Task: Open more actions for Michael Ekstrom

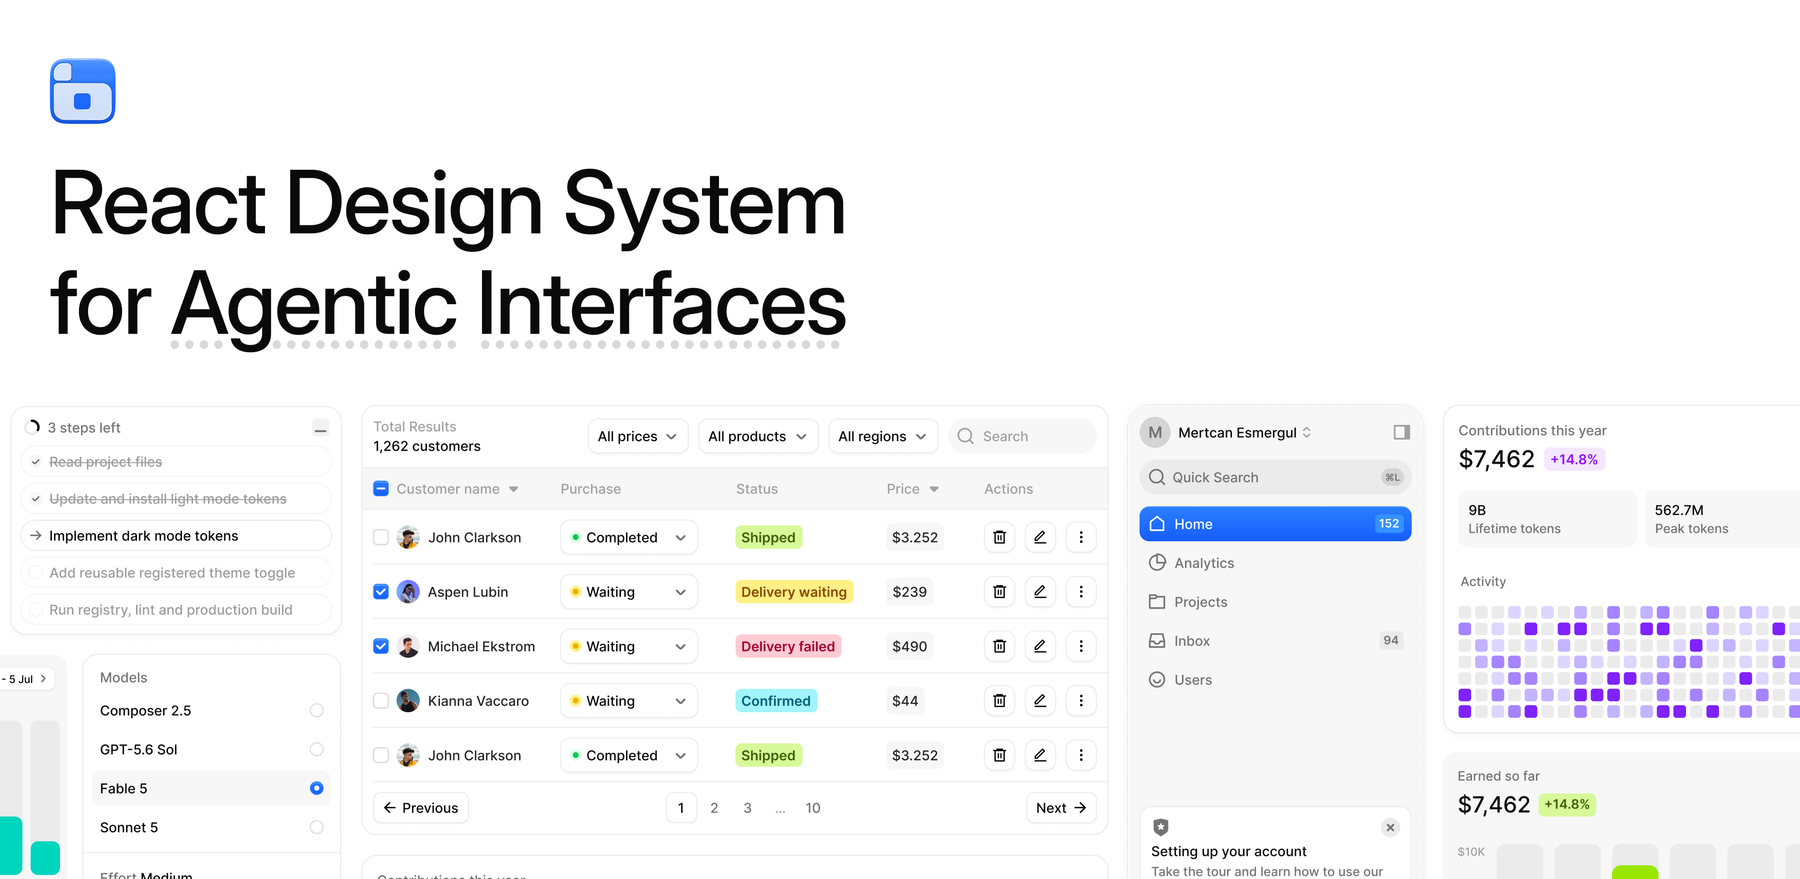Action: coord(1081,646)
